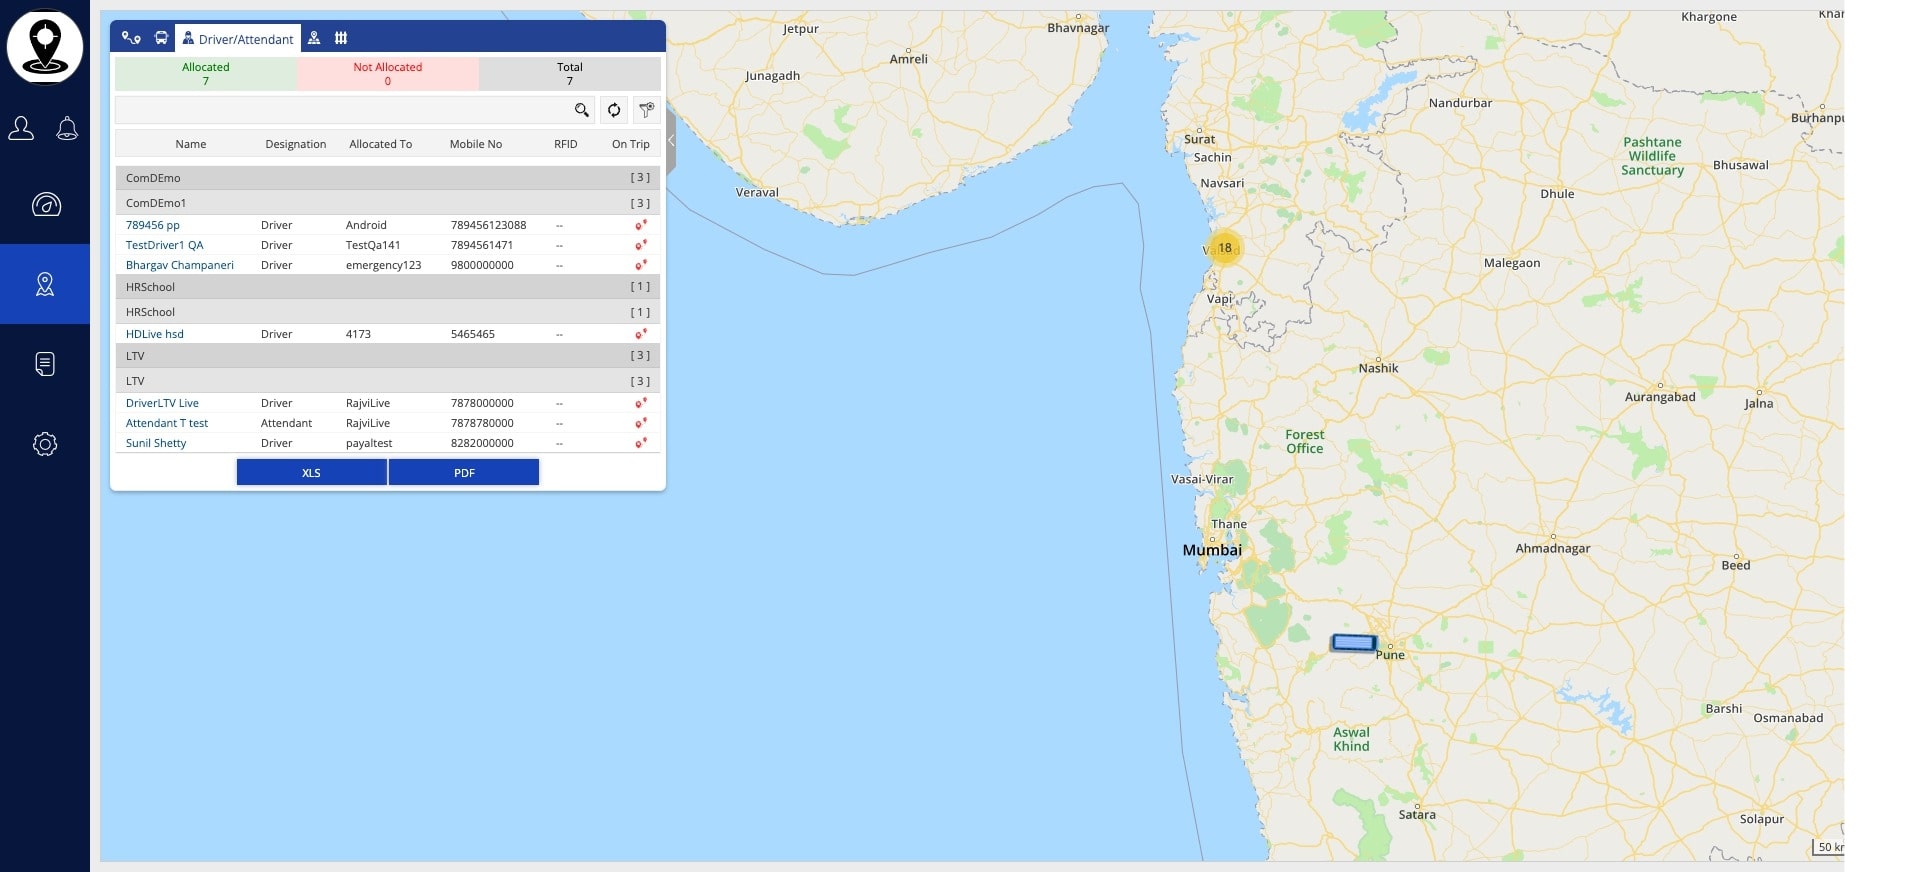Open the point-of-interest map marker tab
The height and width of the screenshot is (872, 1920).
[x=314, y=38]
